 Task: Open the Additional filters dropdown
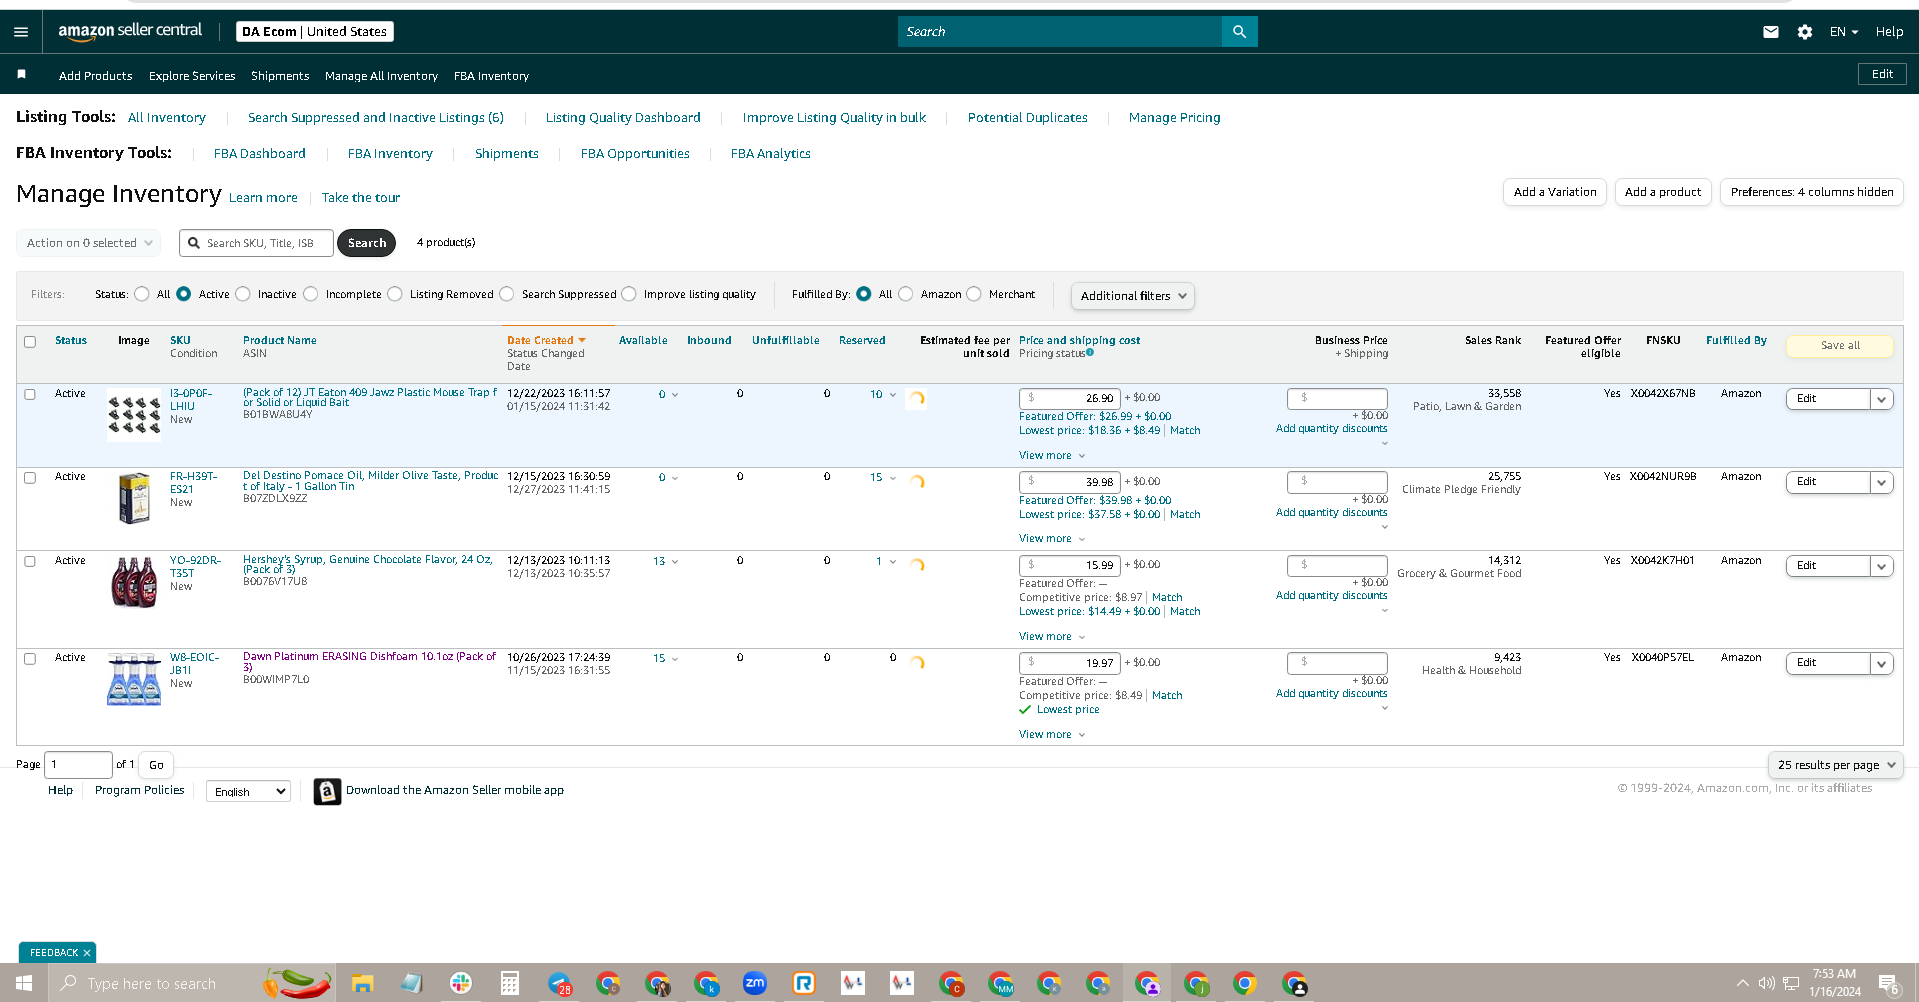click(1132, 296)
